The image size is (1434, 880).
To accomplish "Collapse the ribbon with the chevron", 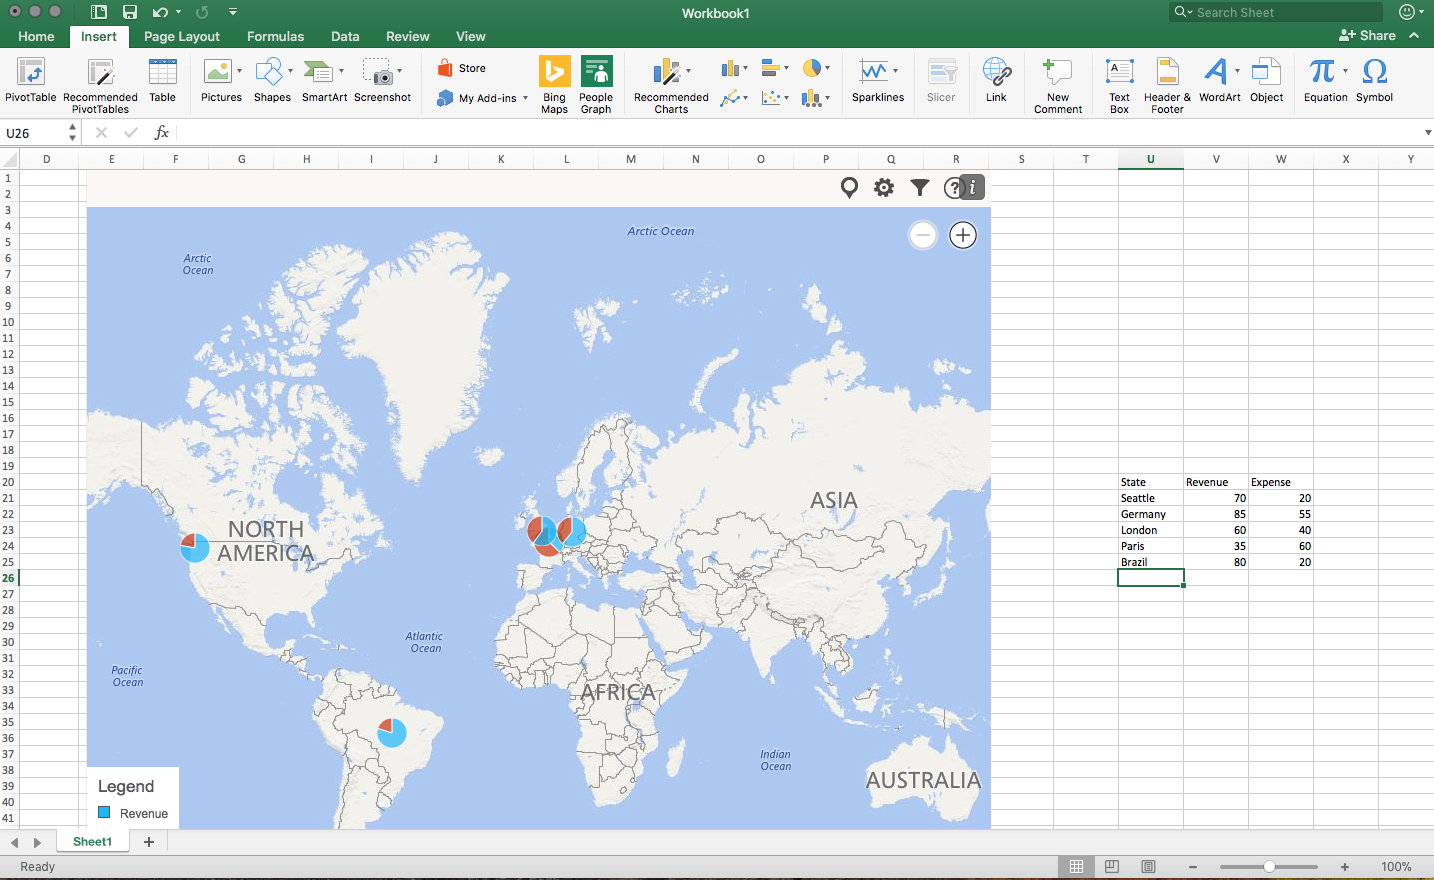I will pyautogui.click(x=1414, y=35).
